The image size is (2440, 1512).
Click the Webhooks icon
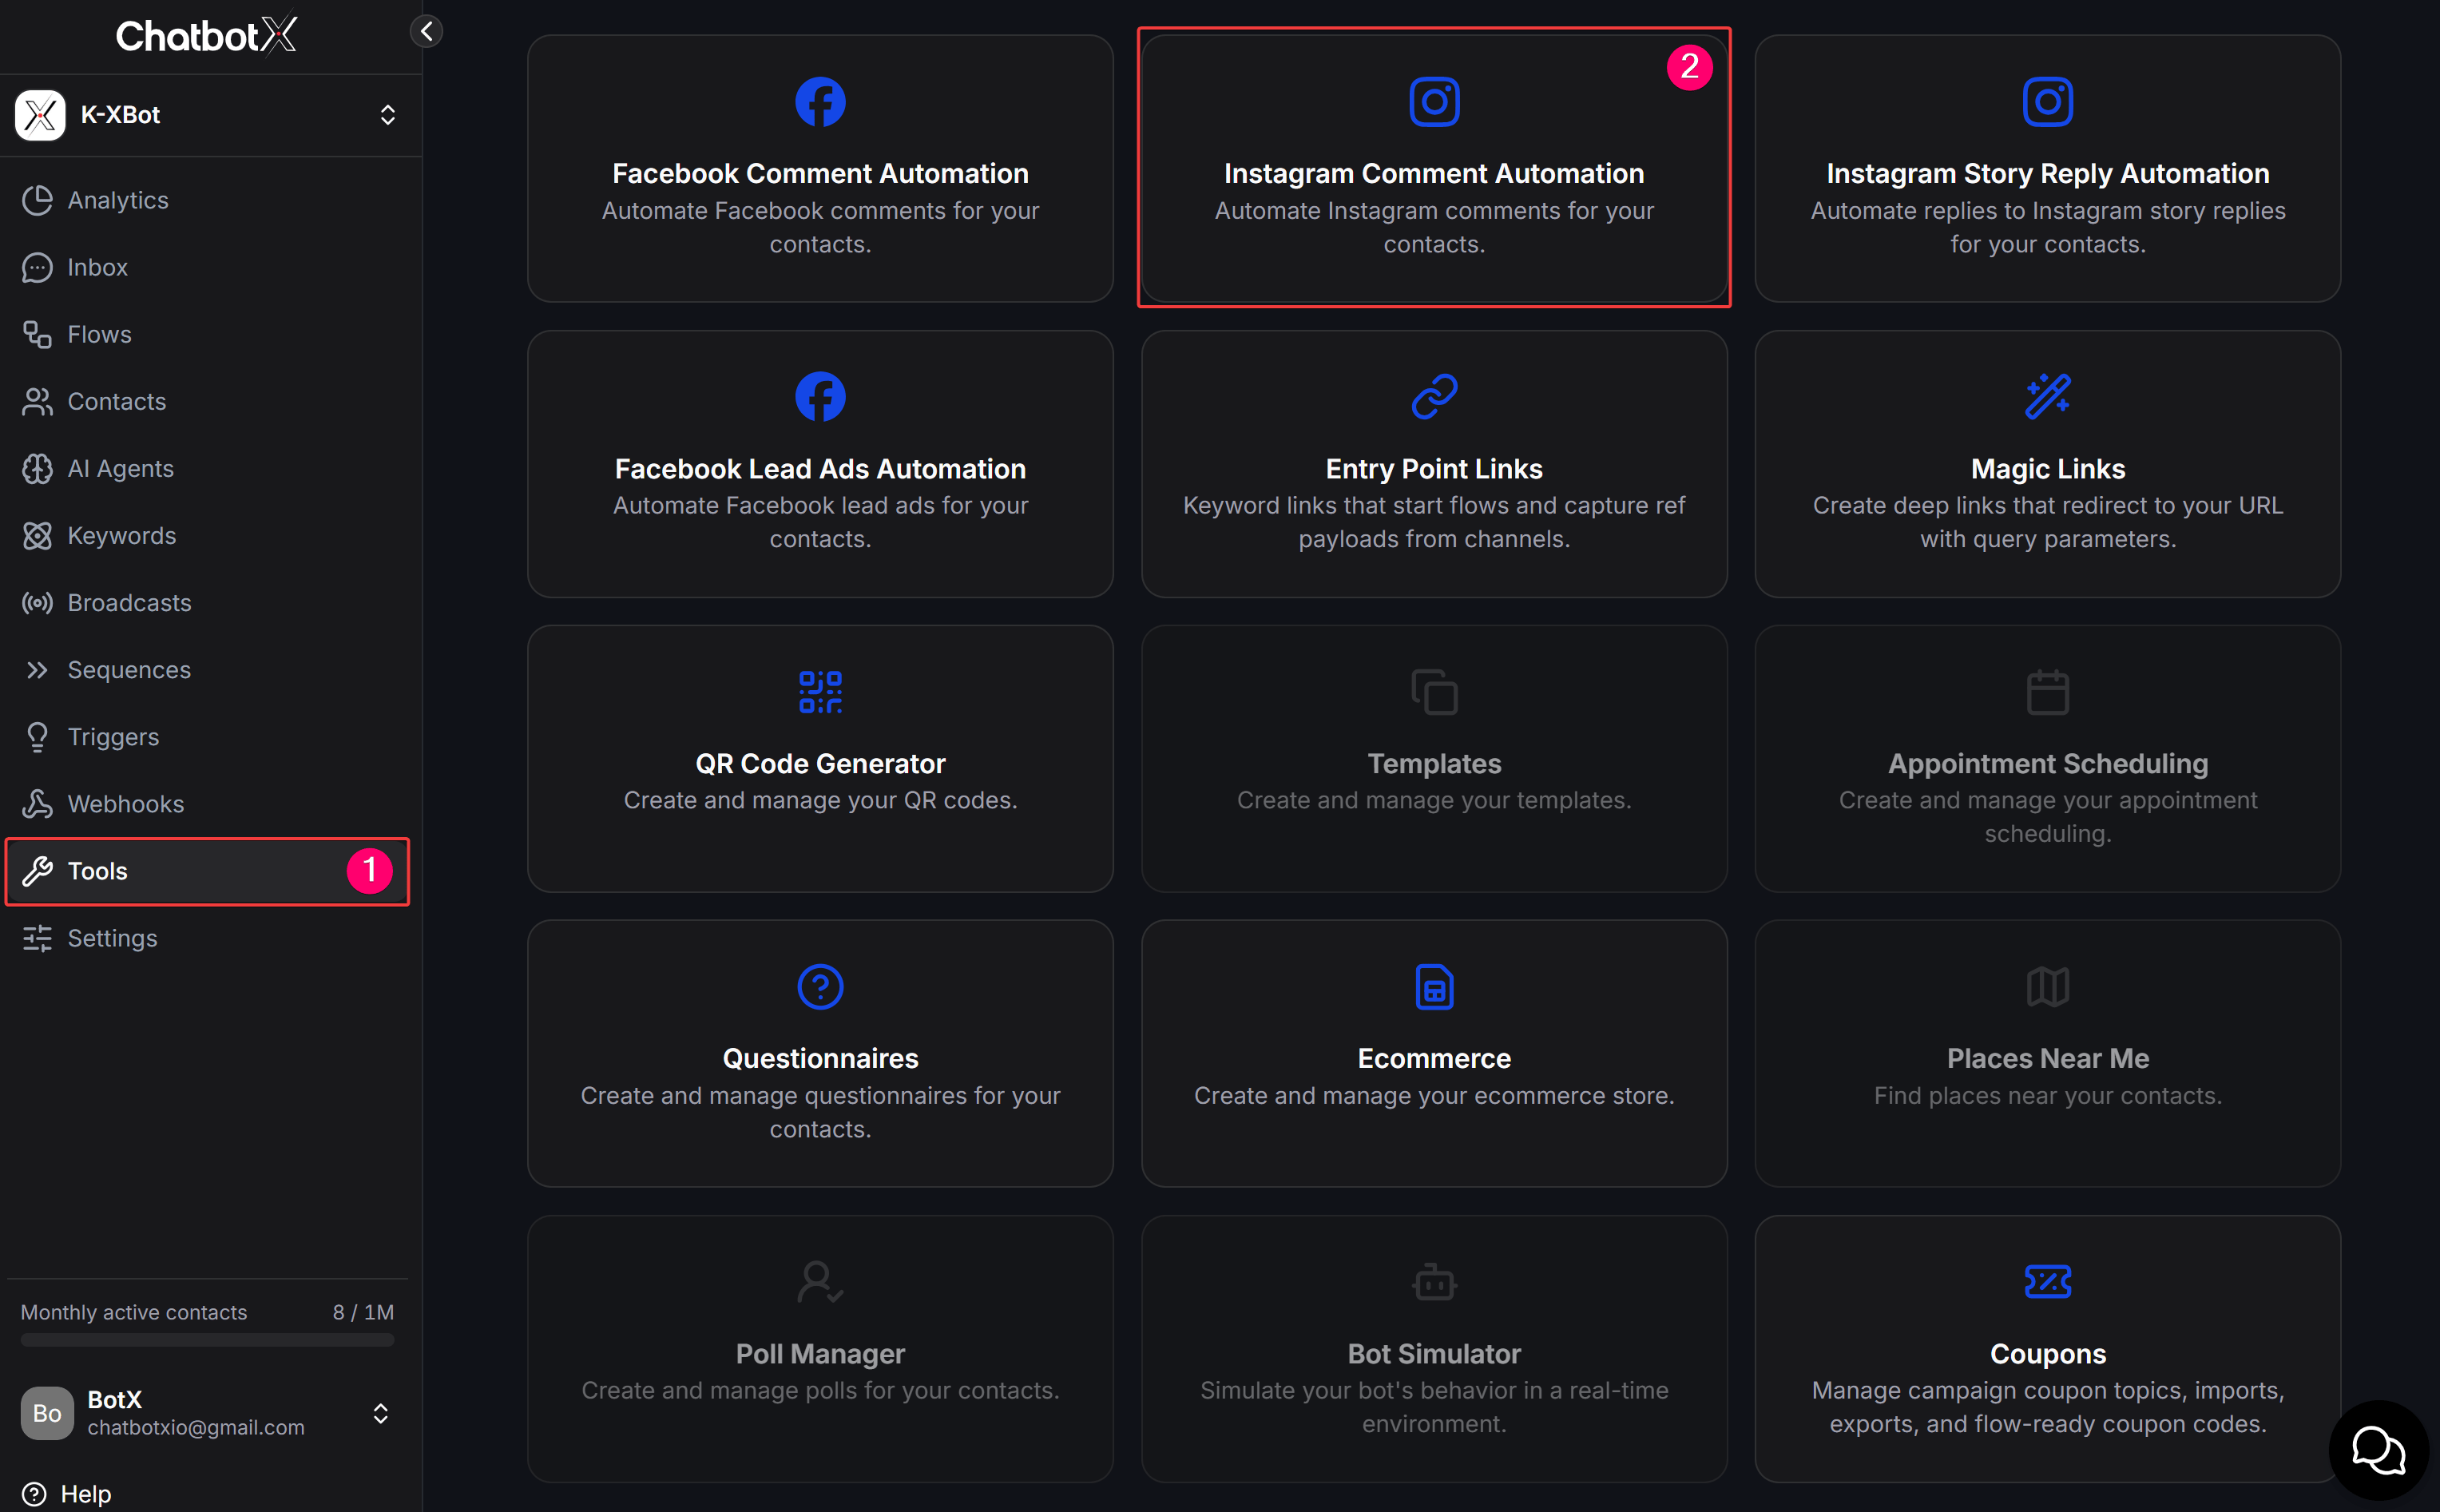pyautogui.click(x=37, y=803)
